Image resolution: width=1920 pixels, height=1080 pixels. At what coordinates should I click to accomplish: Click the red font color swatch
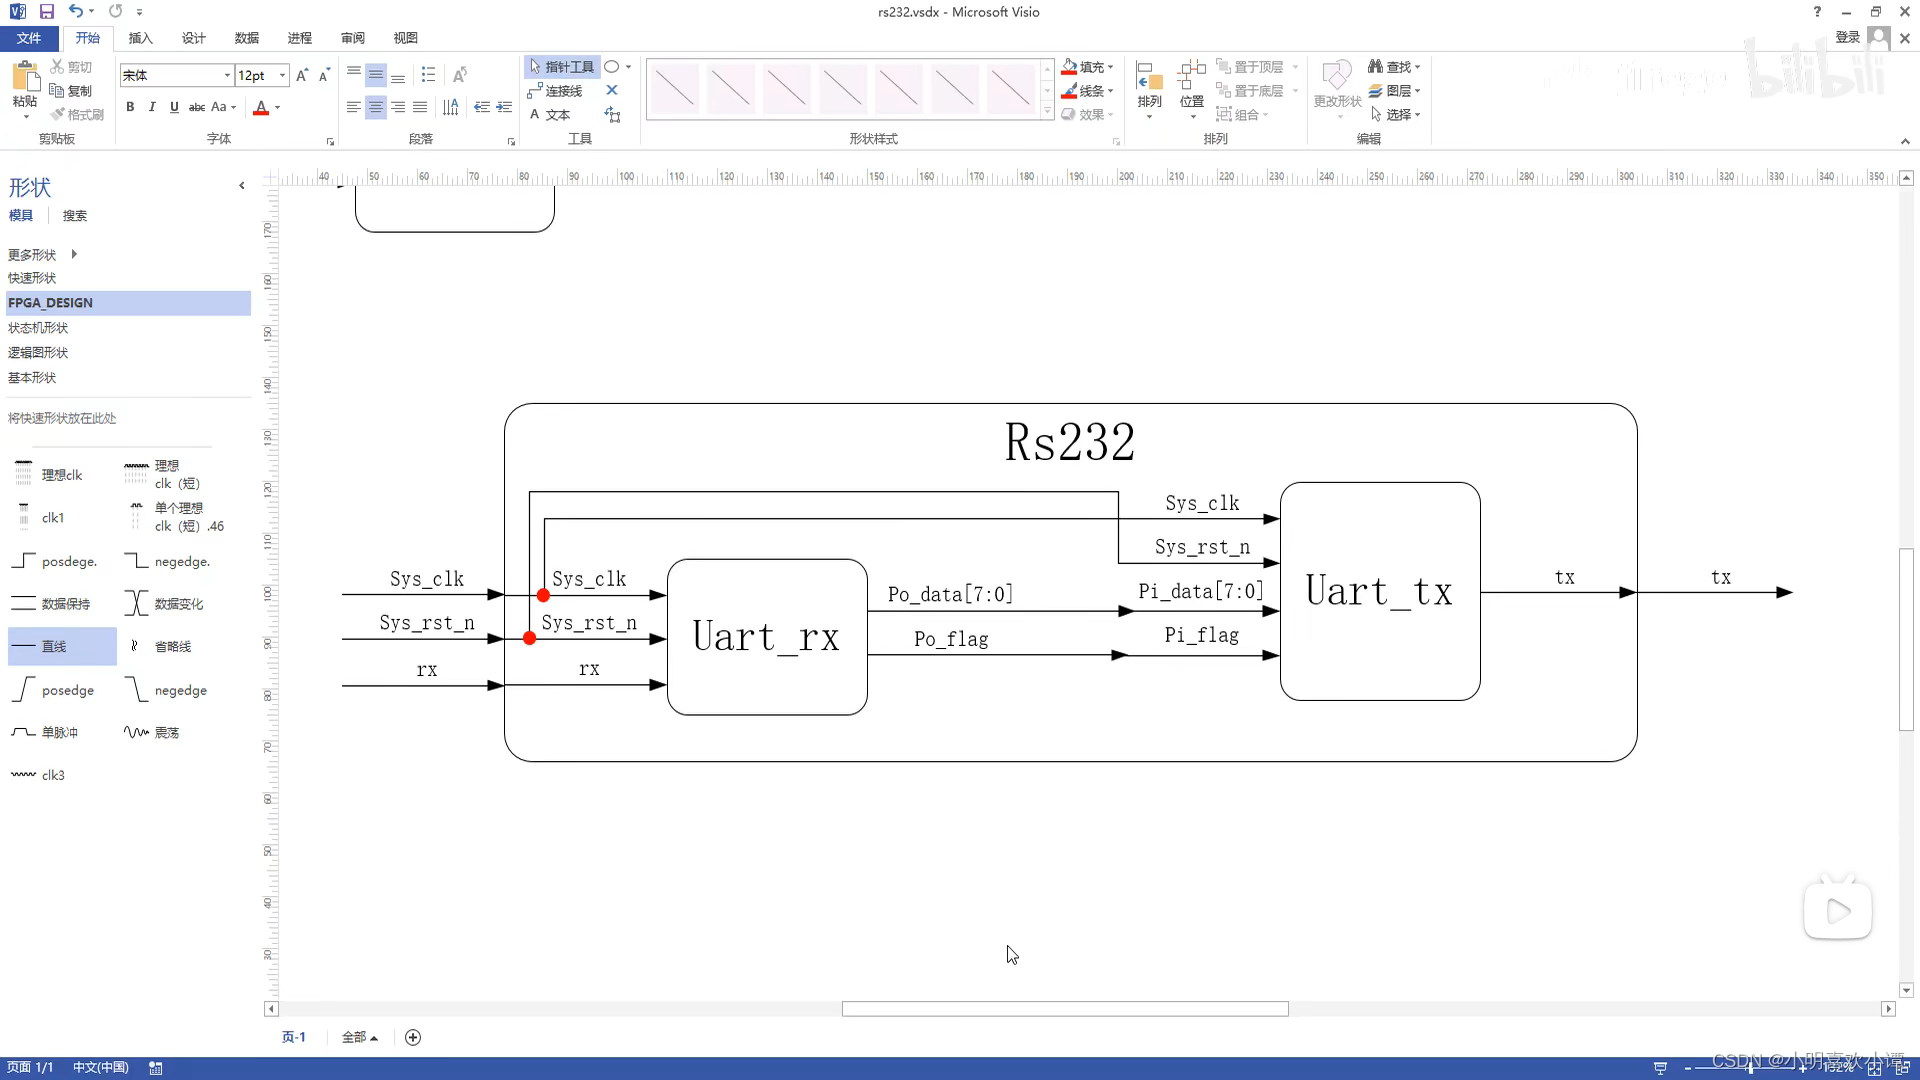pos(261,108)
